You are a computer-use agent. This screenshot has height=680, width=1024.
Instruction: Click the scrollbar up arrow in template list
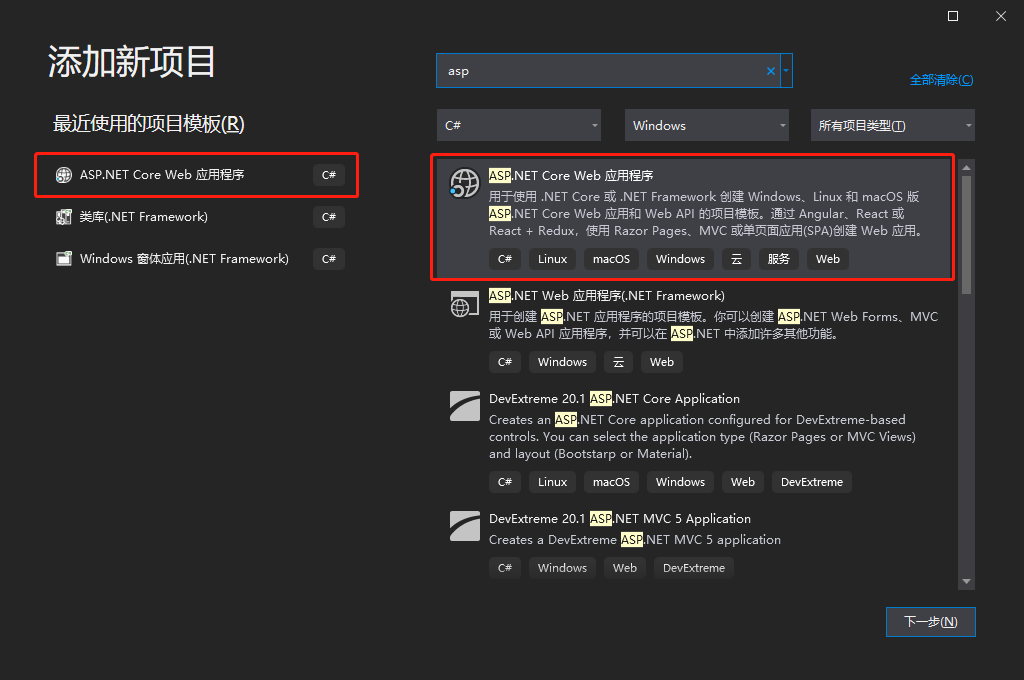967,168
